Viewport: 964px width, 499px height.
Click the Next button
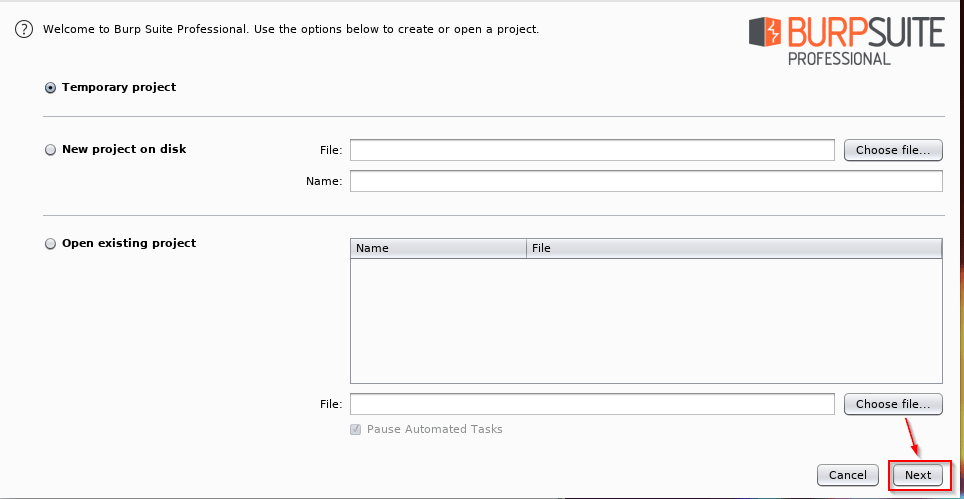click(x=918, y=475)
